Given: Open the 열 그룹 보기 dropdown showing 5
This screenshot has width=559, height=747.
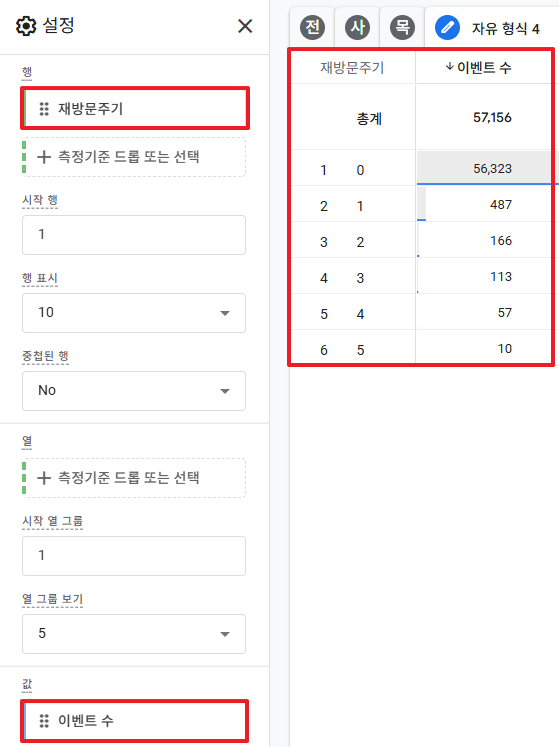Looking at the screenshot, I should click(134, 634).
